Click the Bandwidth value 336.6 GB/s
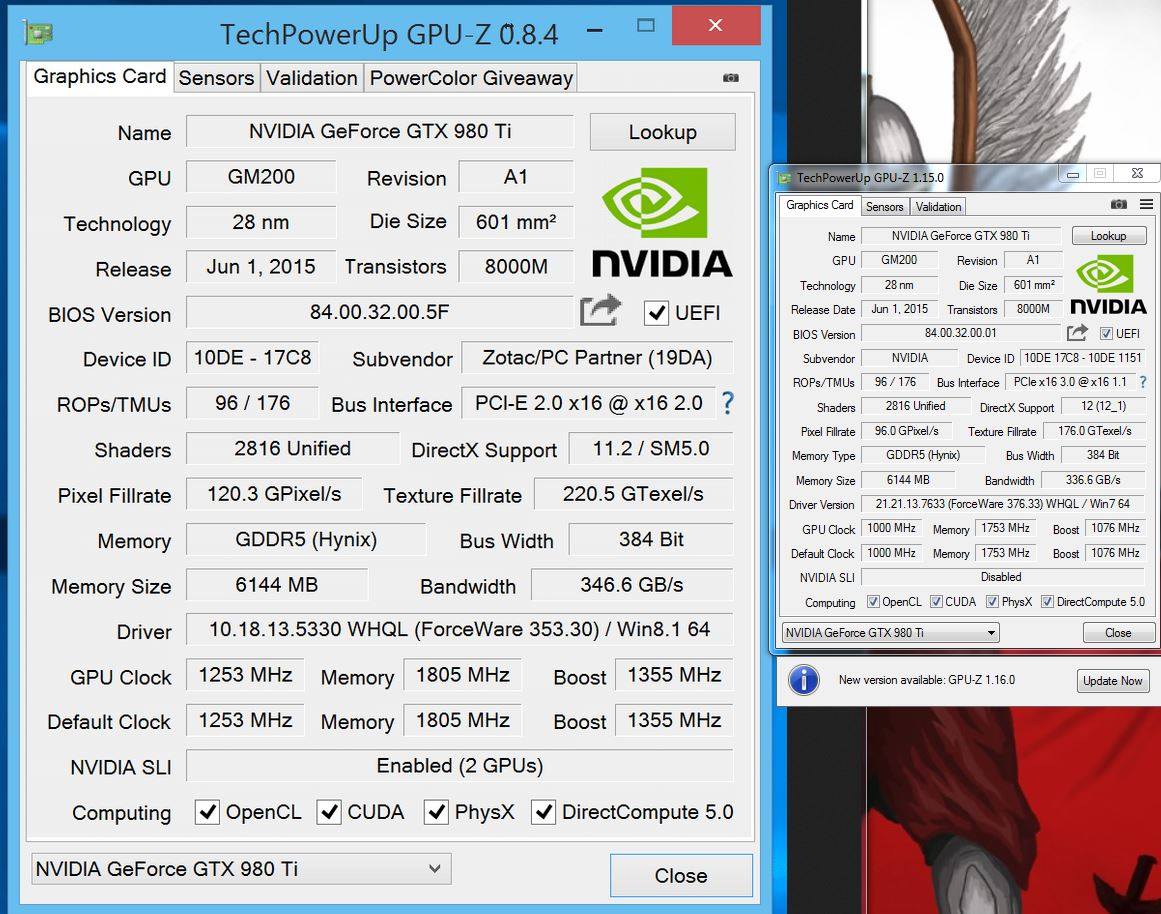Screen dimensions: 1161x914 pyautogui.click(x=1093, y=480)
